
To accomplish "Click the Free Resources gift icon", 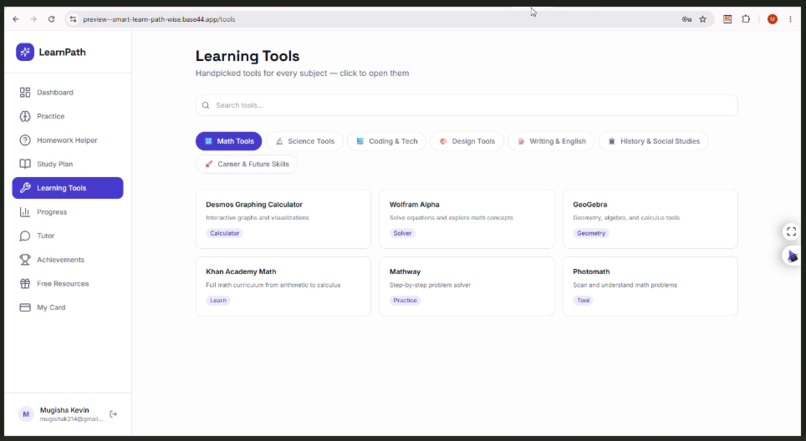I will pyautogui.click(x=25, y=284).
